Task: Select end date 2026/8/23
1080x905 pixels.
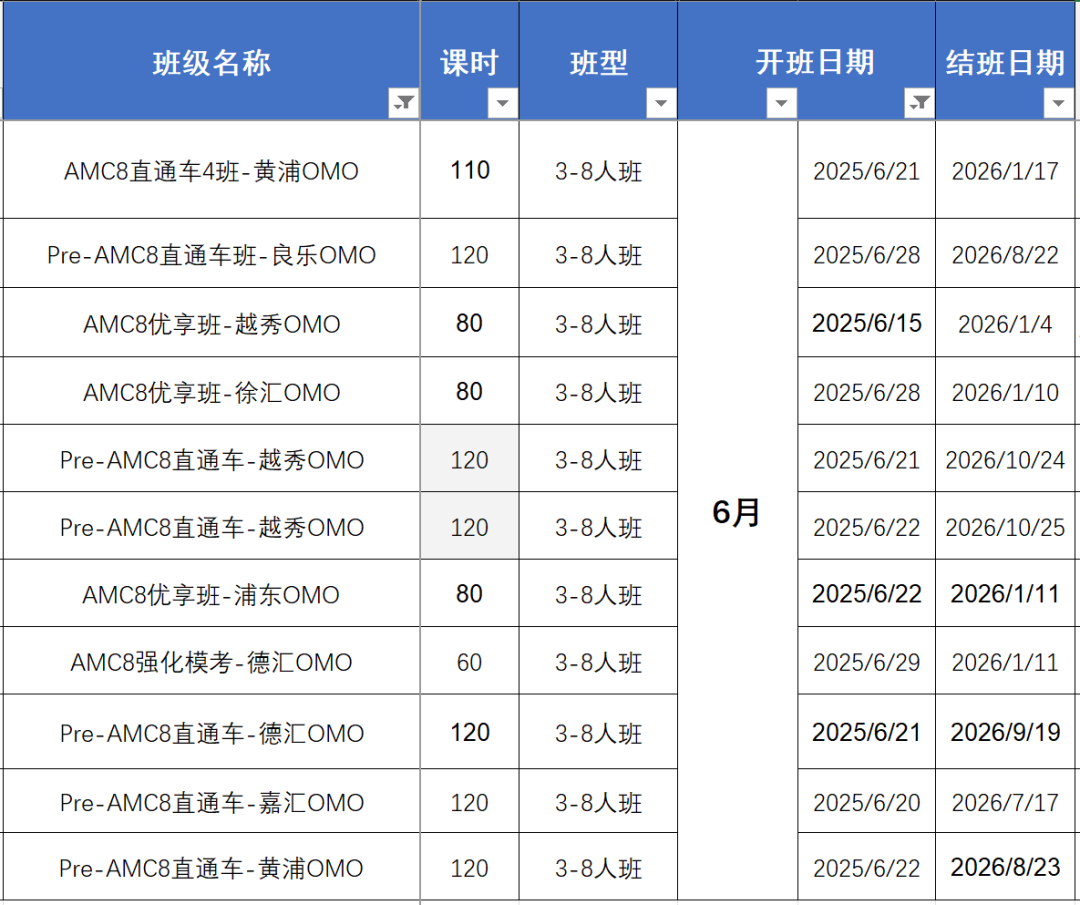Action: point(1005,867)
